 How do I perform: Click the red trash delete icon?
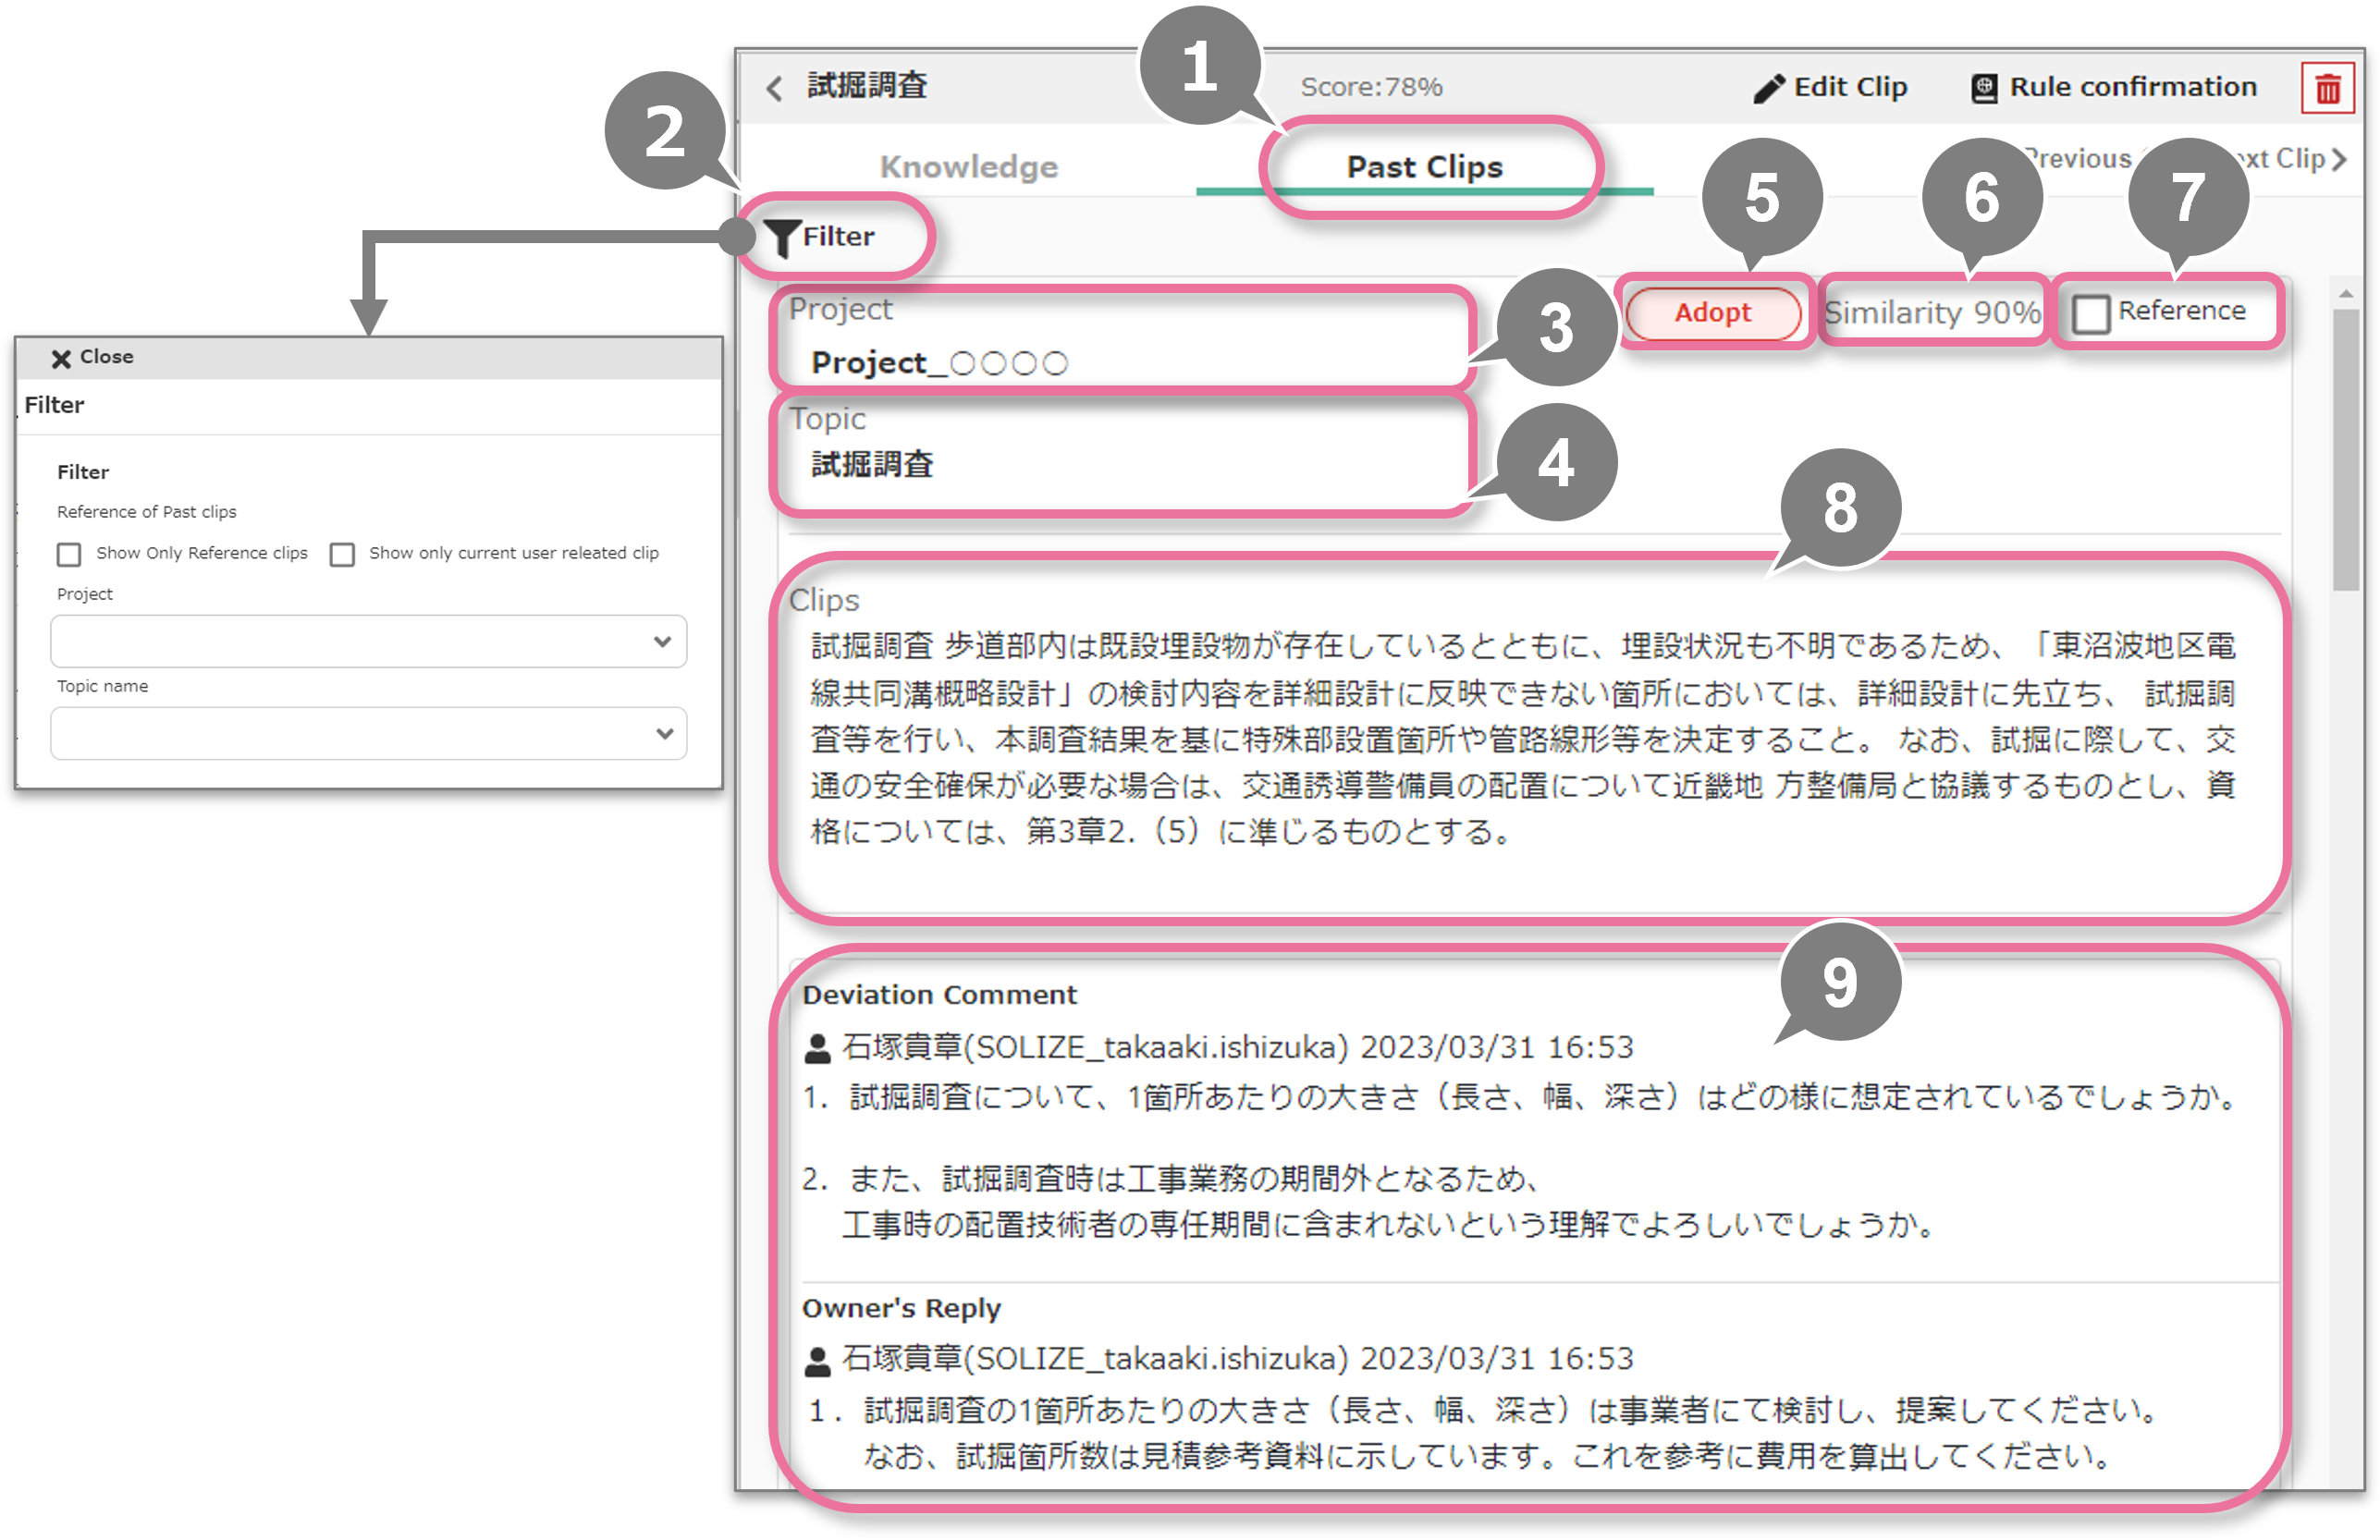[2327, 89]
